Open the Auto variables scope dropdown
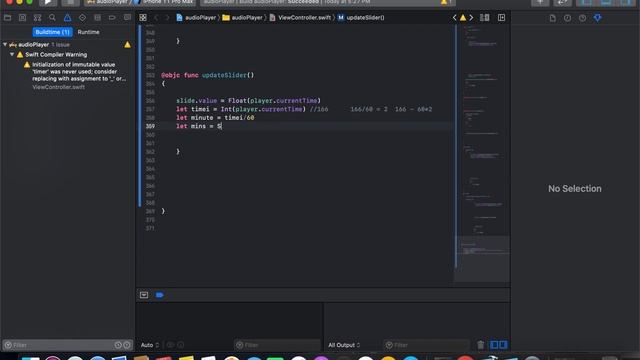This screenshot has height=360, width=640. 150,345
